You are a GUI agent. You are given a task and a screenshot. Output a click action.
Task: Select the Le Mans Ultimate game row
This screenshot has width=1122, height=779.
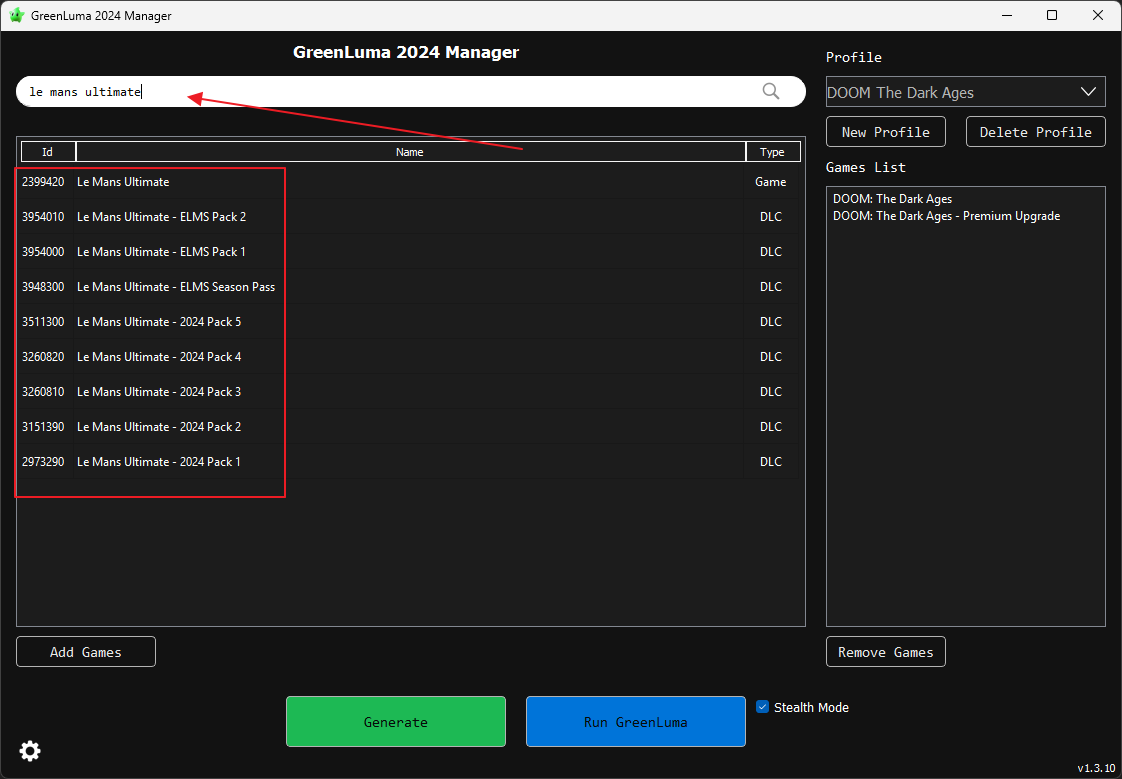(123, 182)
